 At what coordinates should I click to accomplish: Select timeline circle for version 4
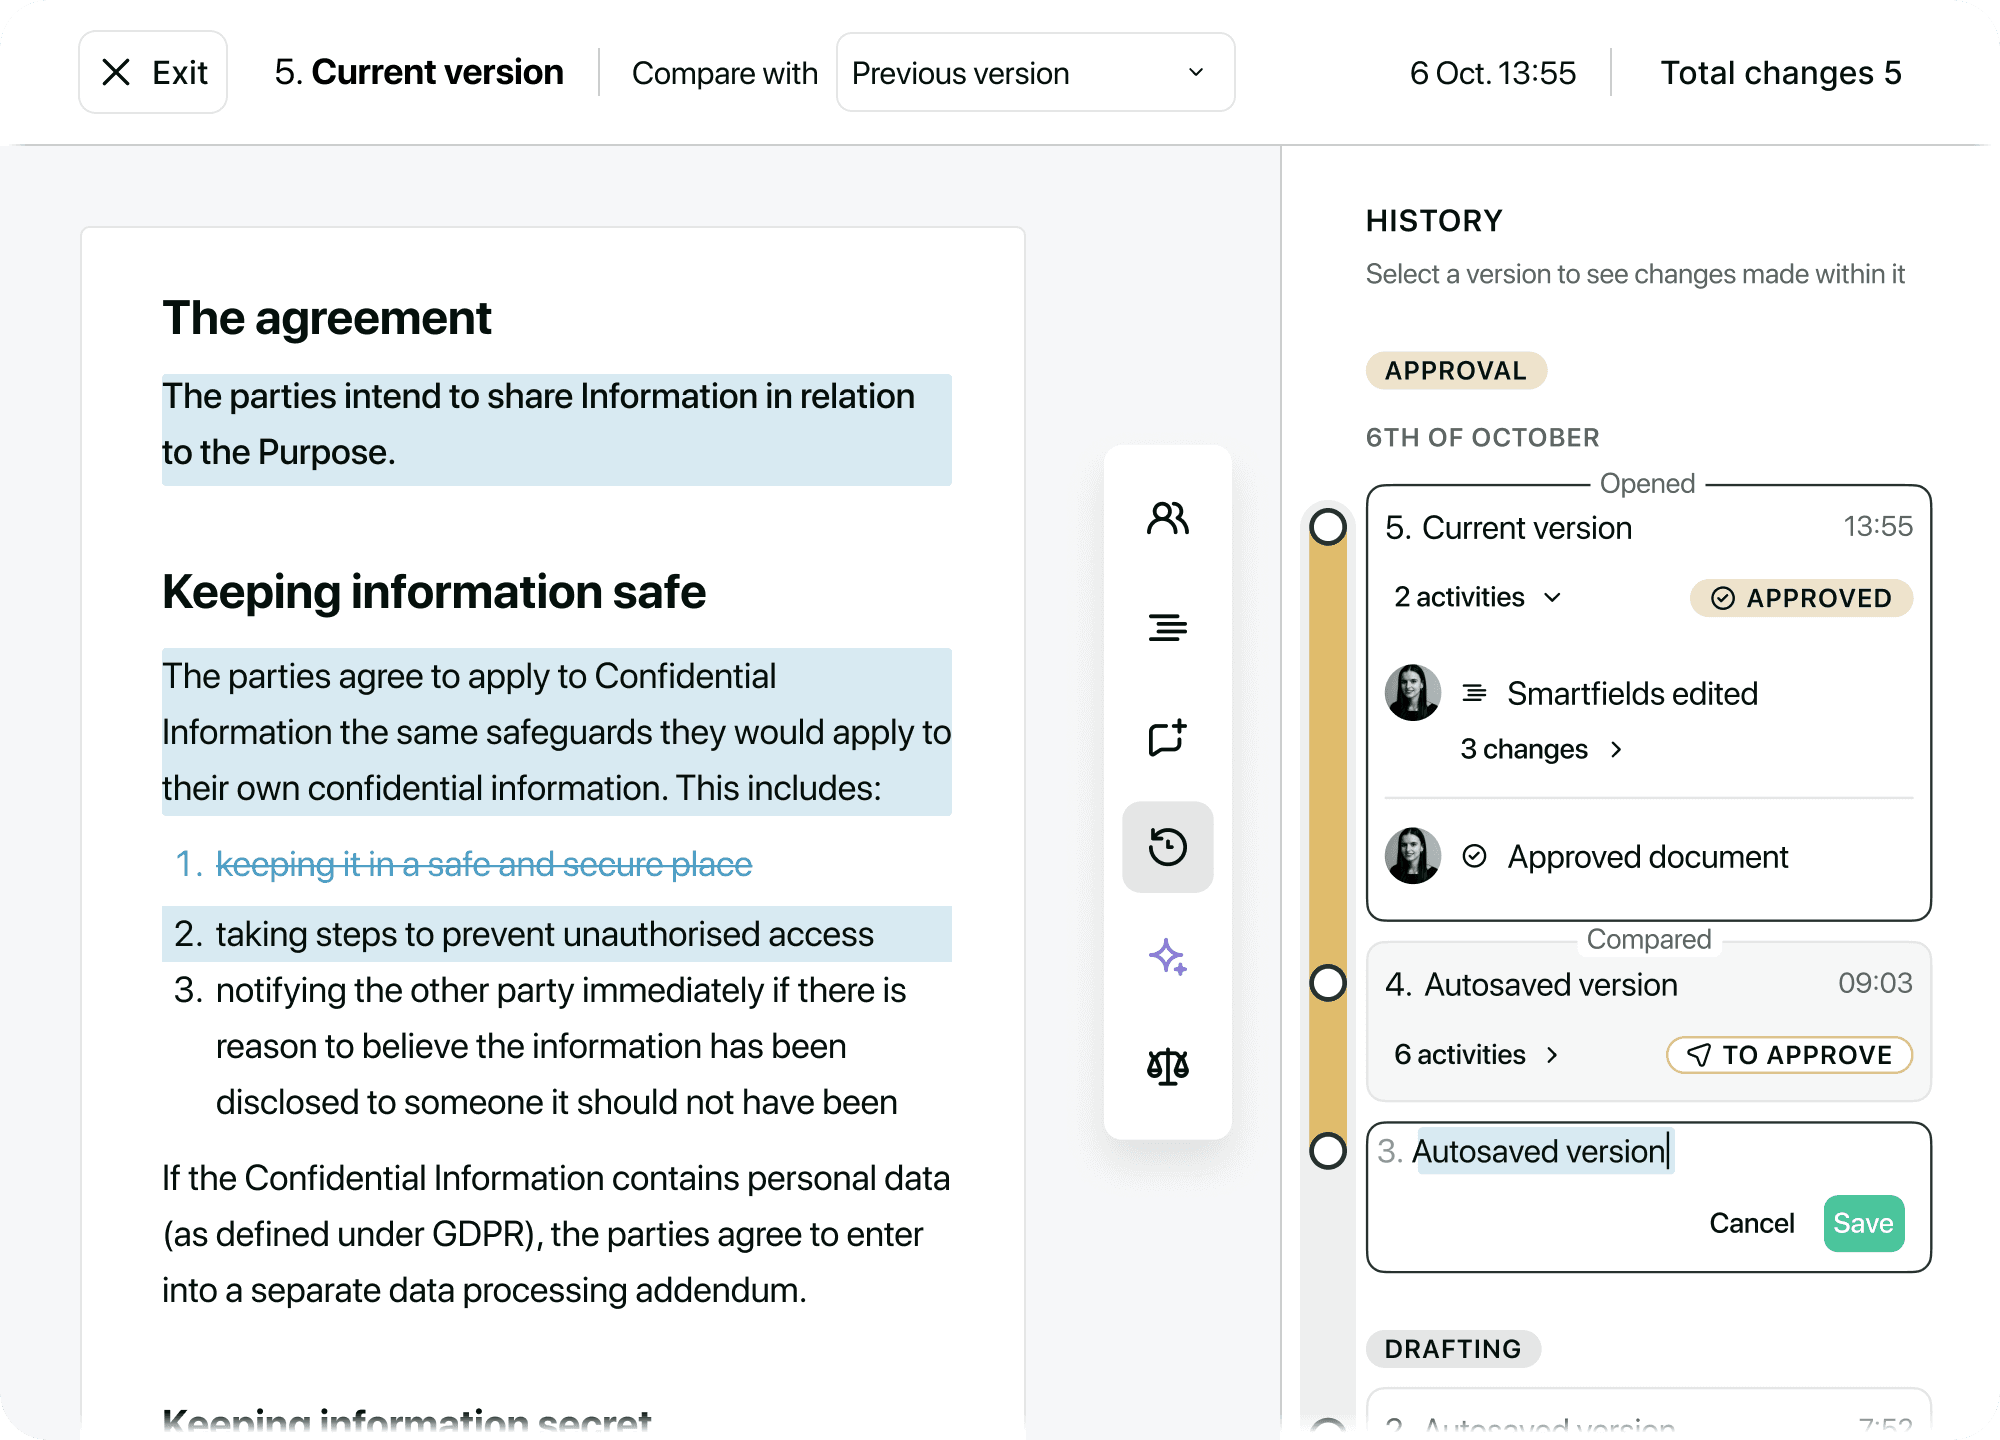[1328, 983]
